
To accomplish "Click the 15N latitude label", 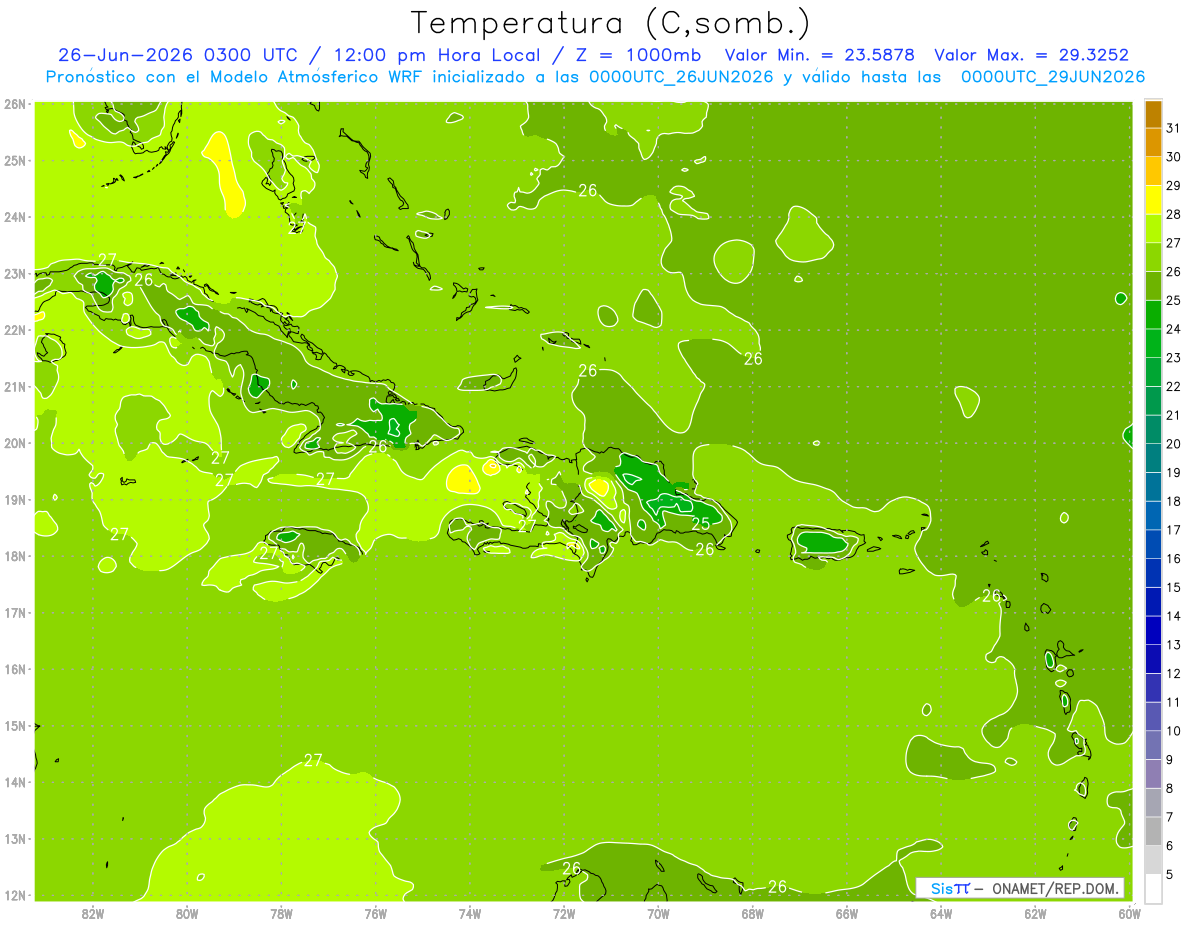I will [x=15, y=725].
